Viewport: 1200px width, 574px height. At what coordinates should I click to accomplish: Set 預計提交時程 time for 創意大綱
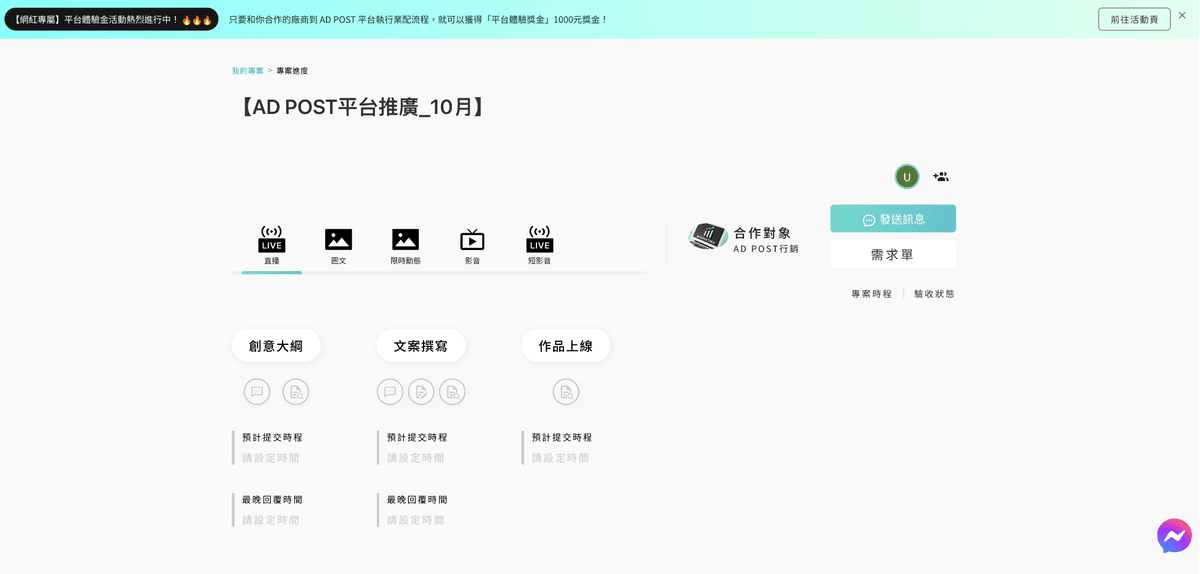point(271,458)
